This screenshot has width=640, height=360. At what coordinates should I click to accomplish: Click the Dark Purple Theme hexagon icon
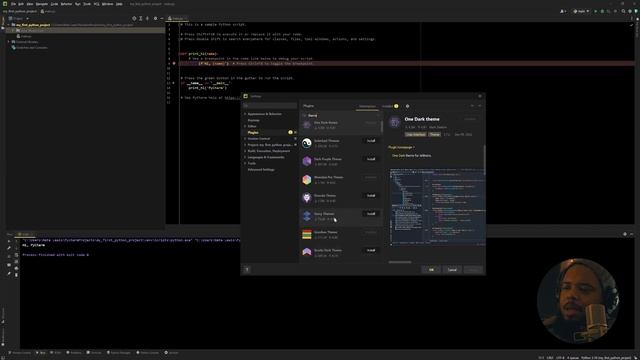click(307, 161)
